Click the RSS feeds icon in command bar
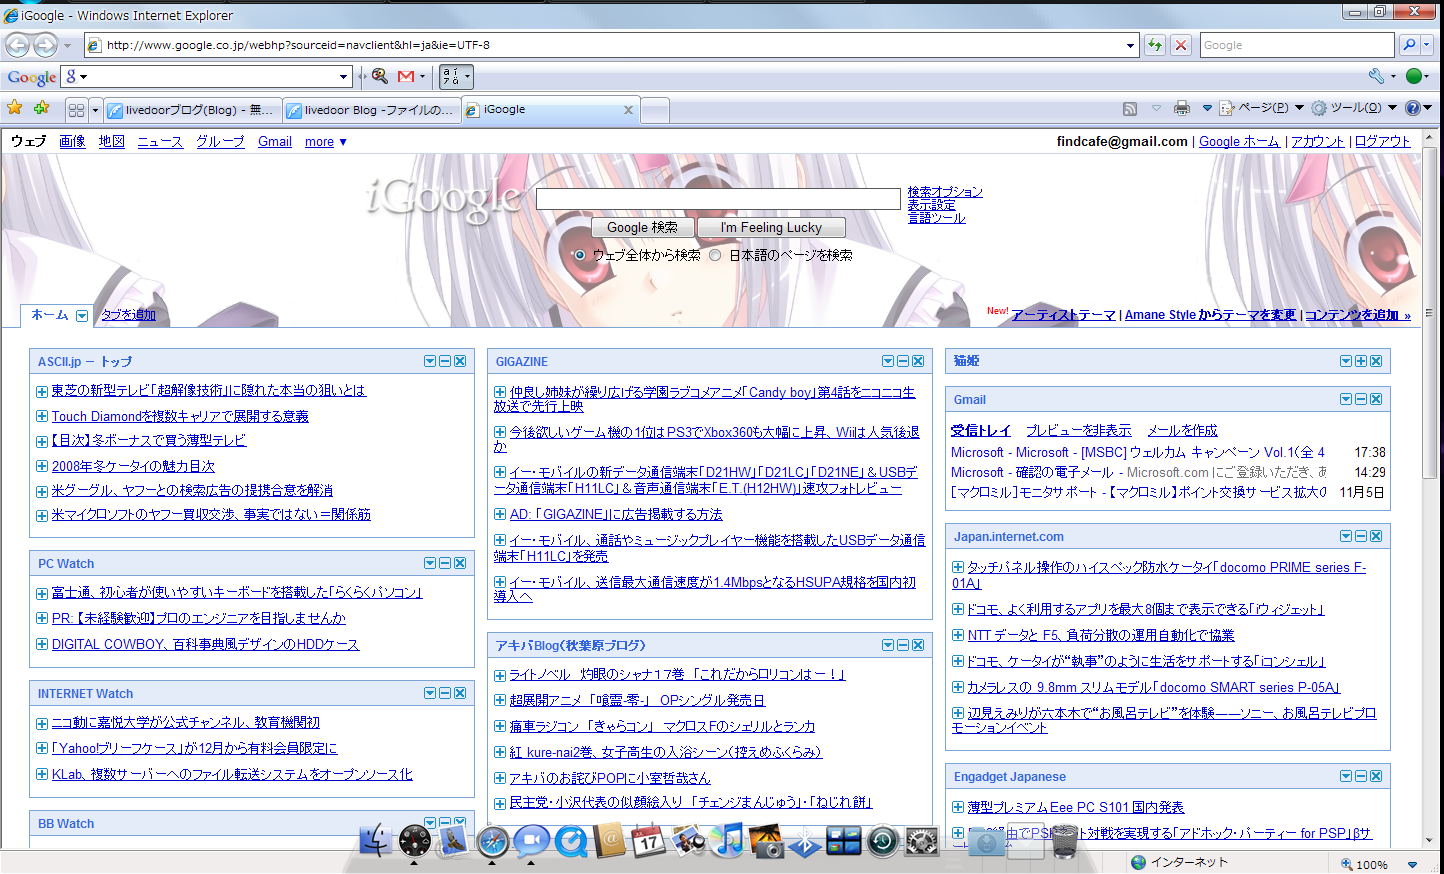This screenshot has width=1444, height=874. coord(1130,108)
